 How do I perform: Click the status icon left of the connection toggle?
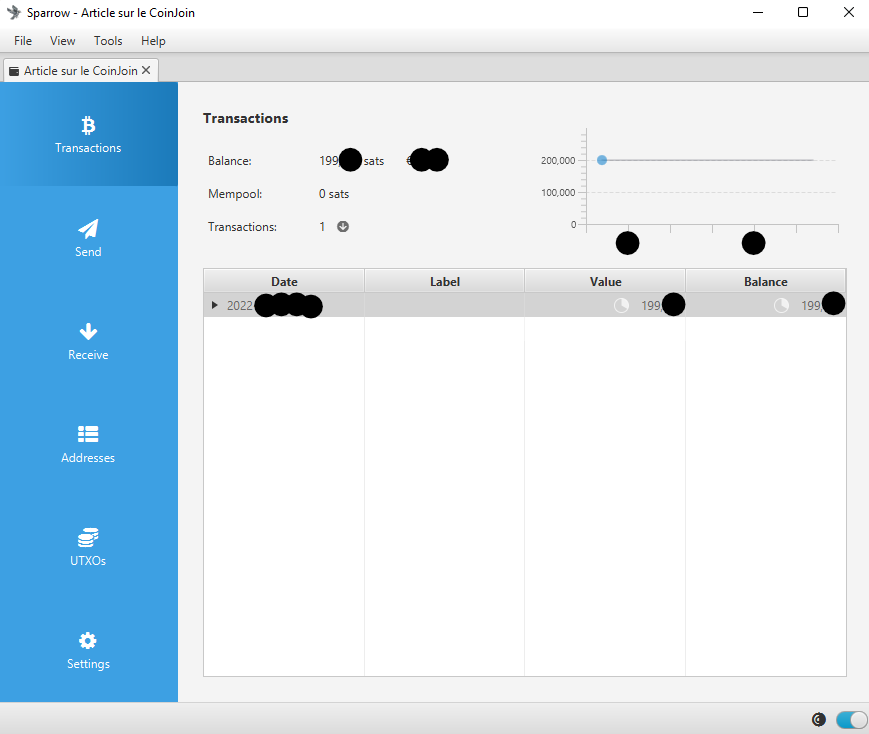(819, 719)
